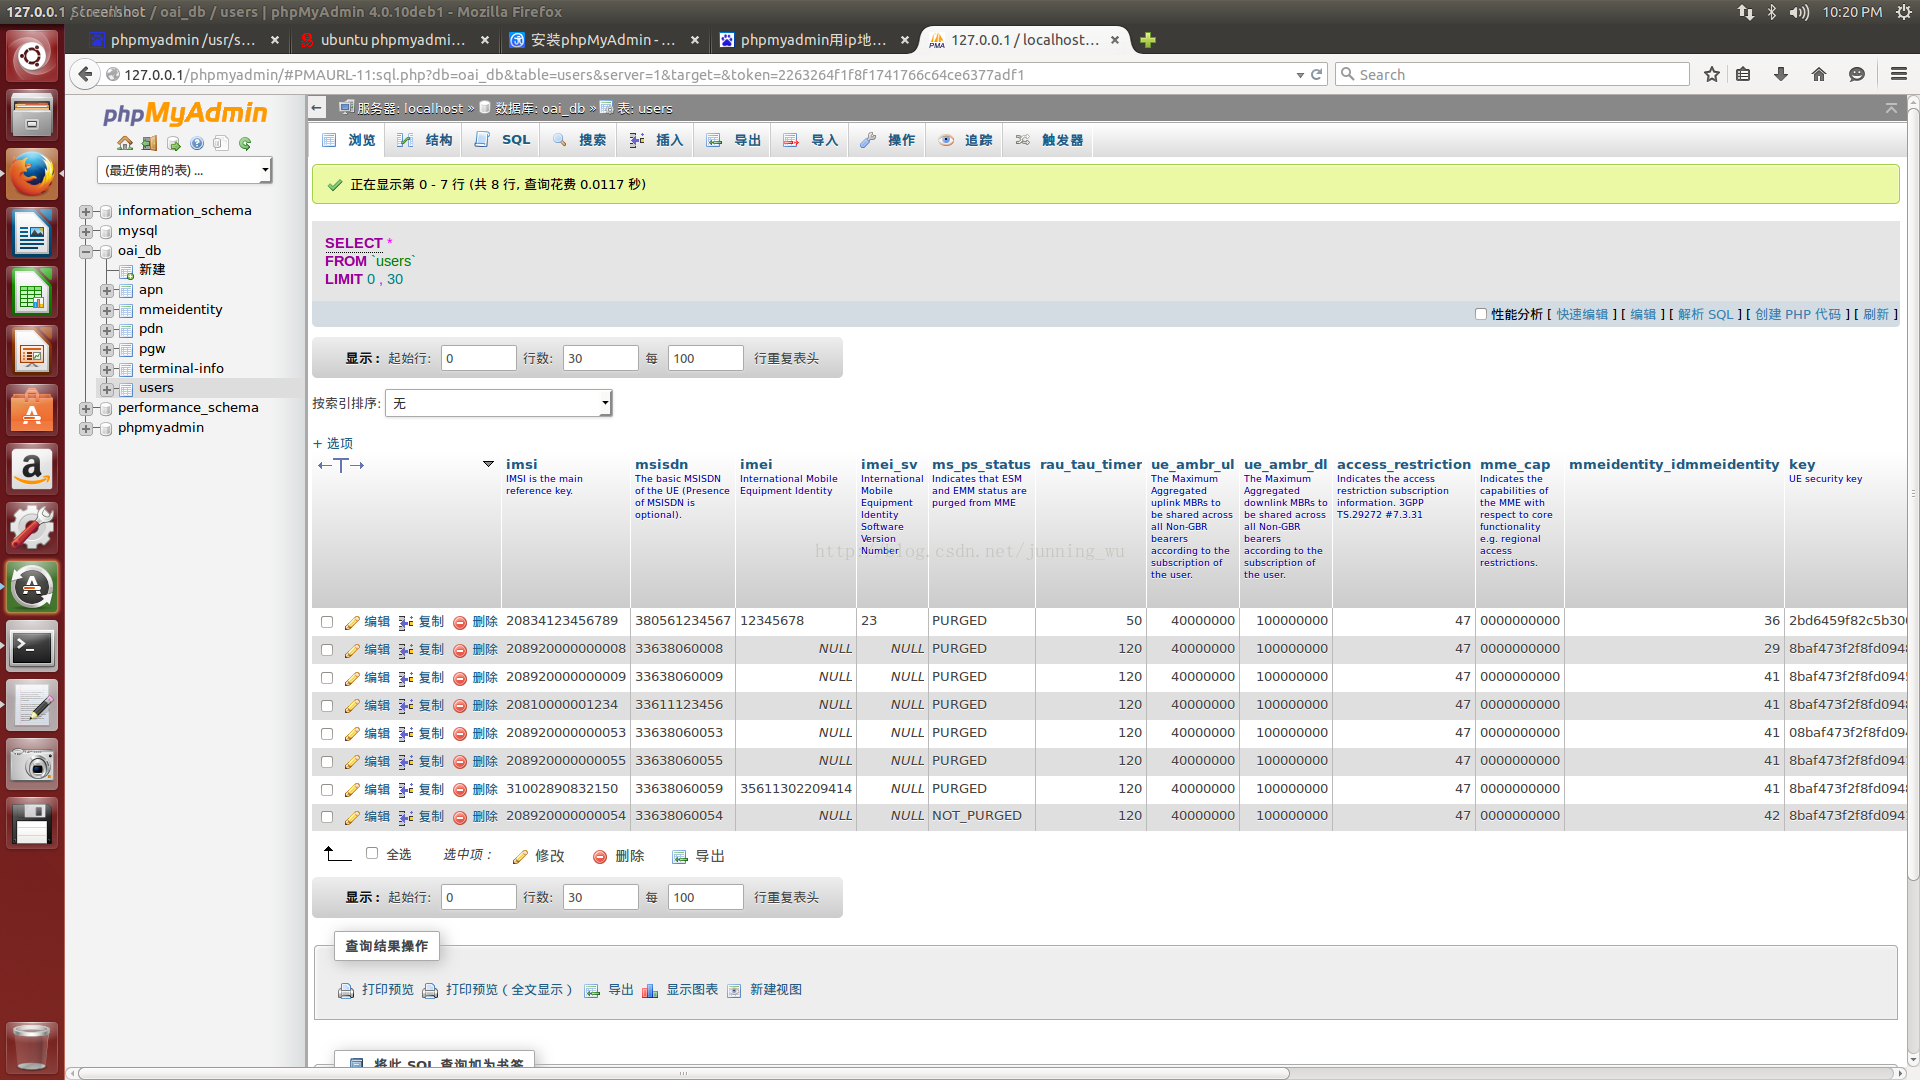Switch to the 插入 (Insert) tab

(x=657, y=140)
